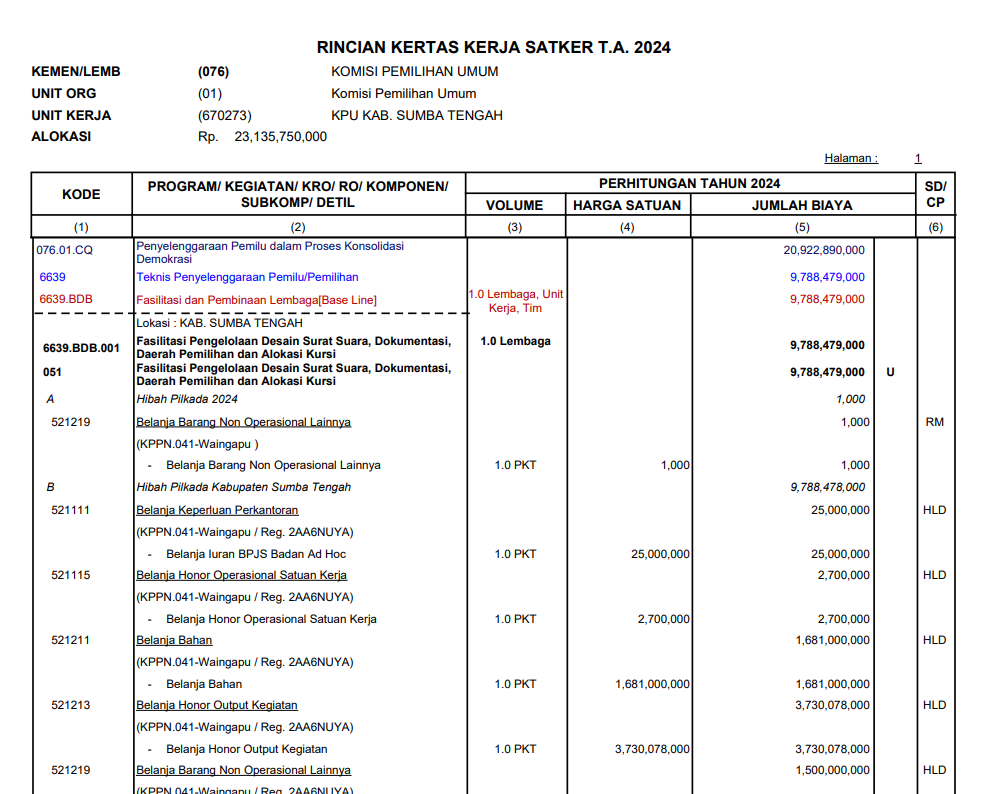Click the blue code 076.01.CQ
988x794 pixels.
pyautogui.click(x=64, y=251)
